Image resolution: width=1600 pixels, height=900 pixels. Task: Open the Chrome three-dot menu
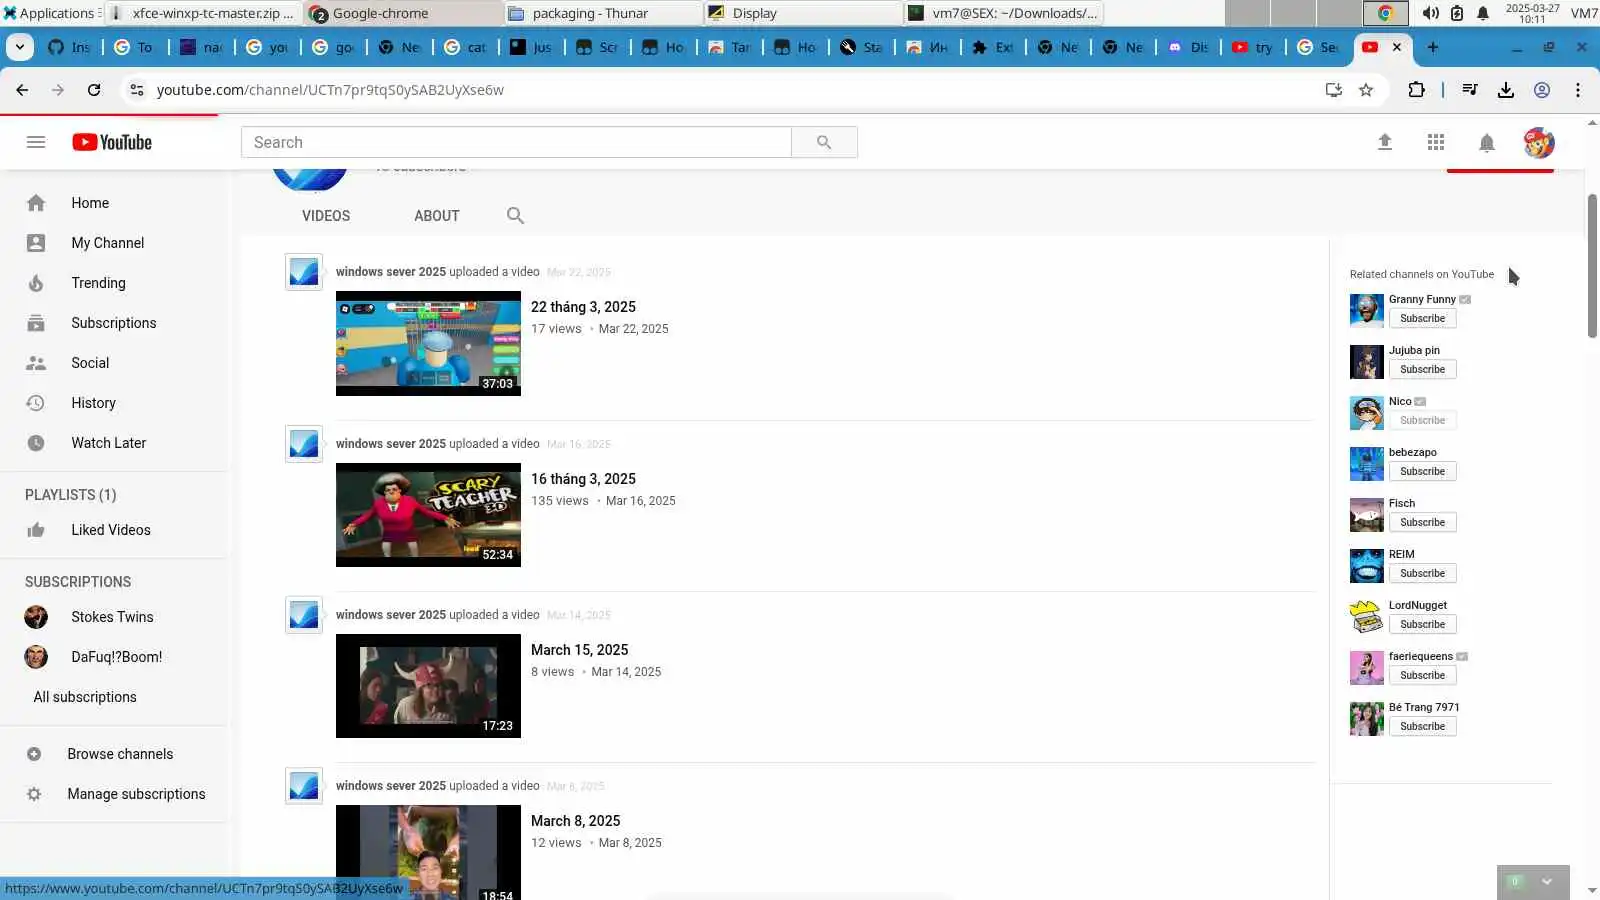1578,90
